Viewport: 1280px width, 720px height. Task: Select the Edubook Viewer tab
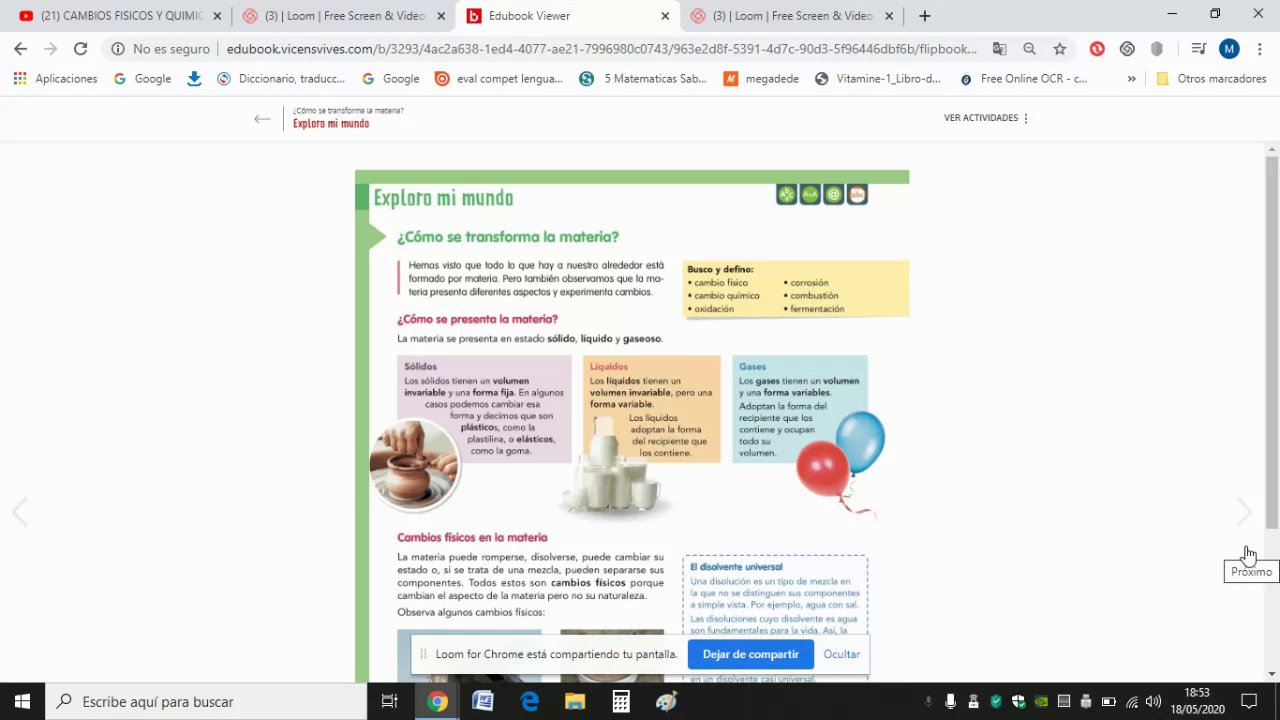(x=567, y=16)
